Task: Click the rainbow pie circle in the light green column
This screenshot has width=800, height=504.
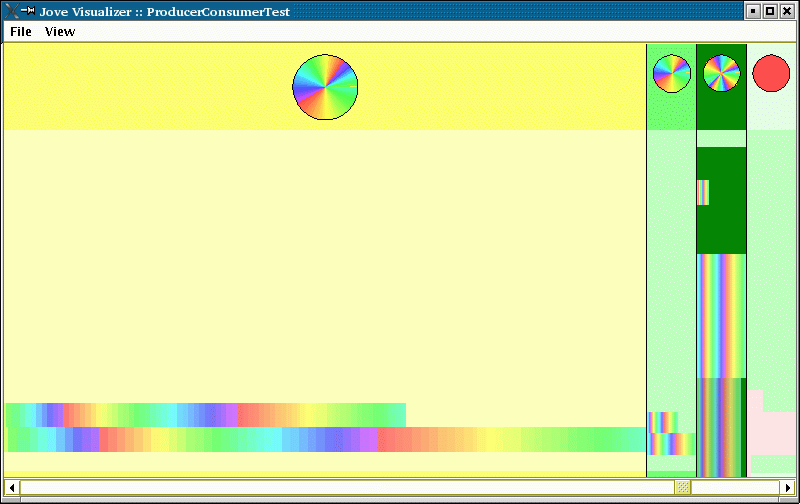Action: (671, 73)
